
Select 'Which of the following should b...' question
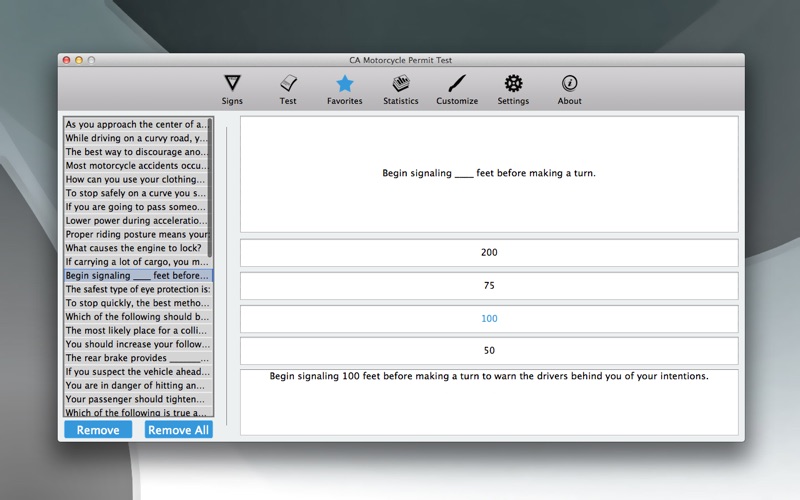138,317
